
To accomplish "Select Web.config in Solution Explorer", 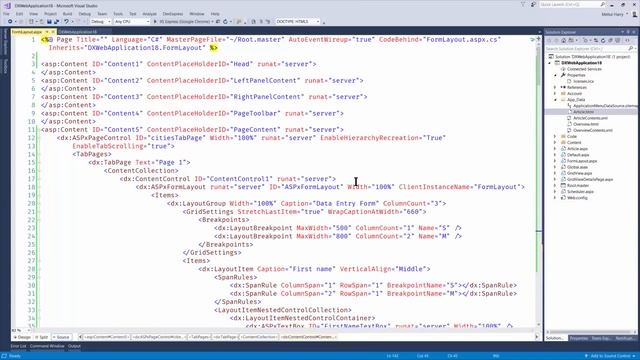I will pyautogui.click(x=577, y=198).
